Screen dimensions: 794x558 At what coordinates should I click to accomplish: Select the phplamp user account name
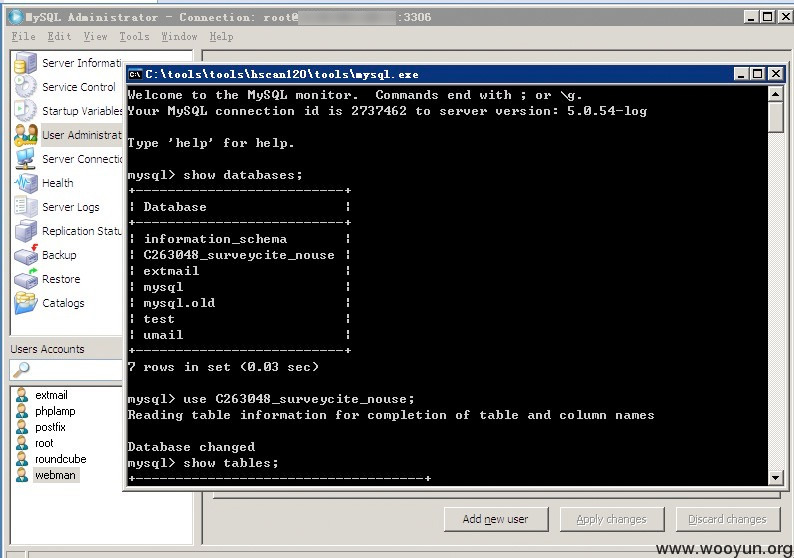coord(55,411)
